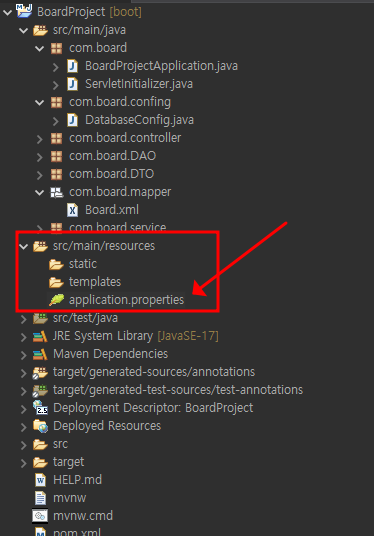Click the src/main/java source folder icon

[x=40, y=30]
